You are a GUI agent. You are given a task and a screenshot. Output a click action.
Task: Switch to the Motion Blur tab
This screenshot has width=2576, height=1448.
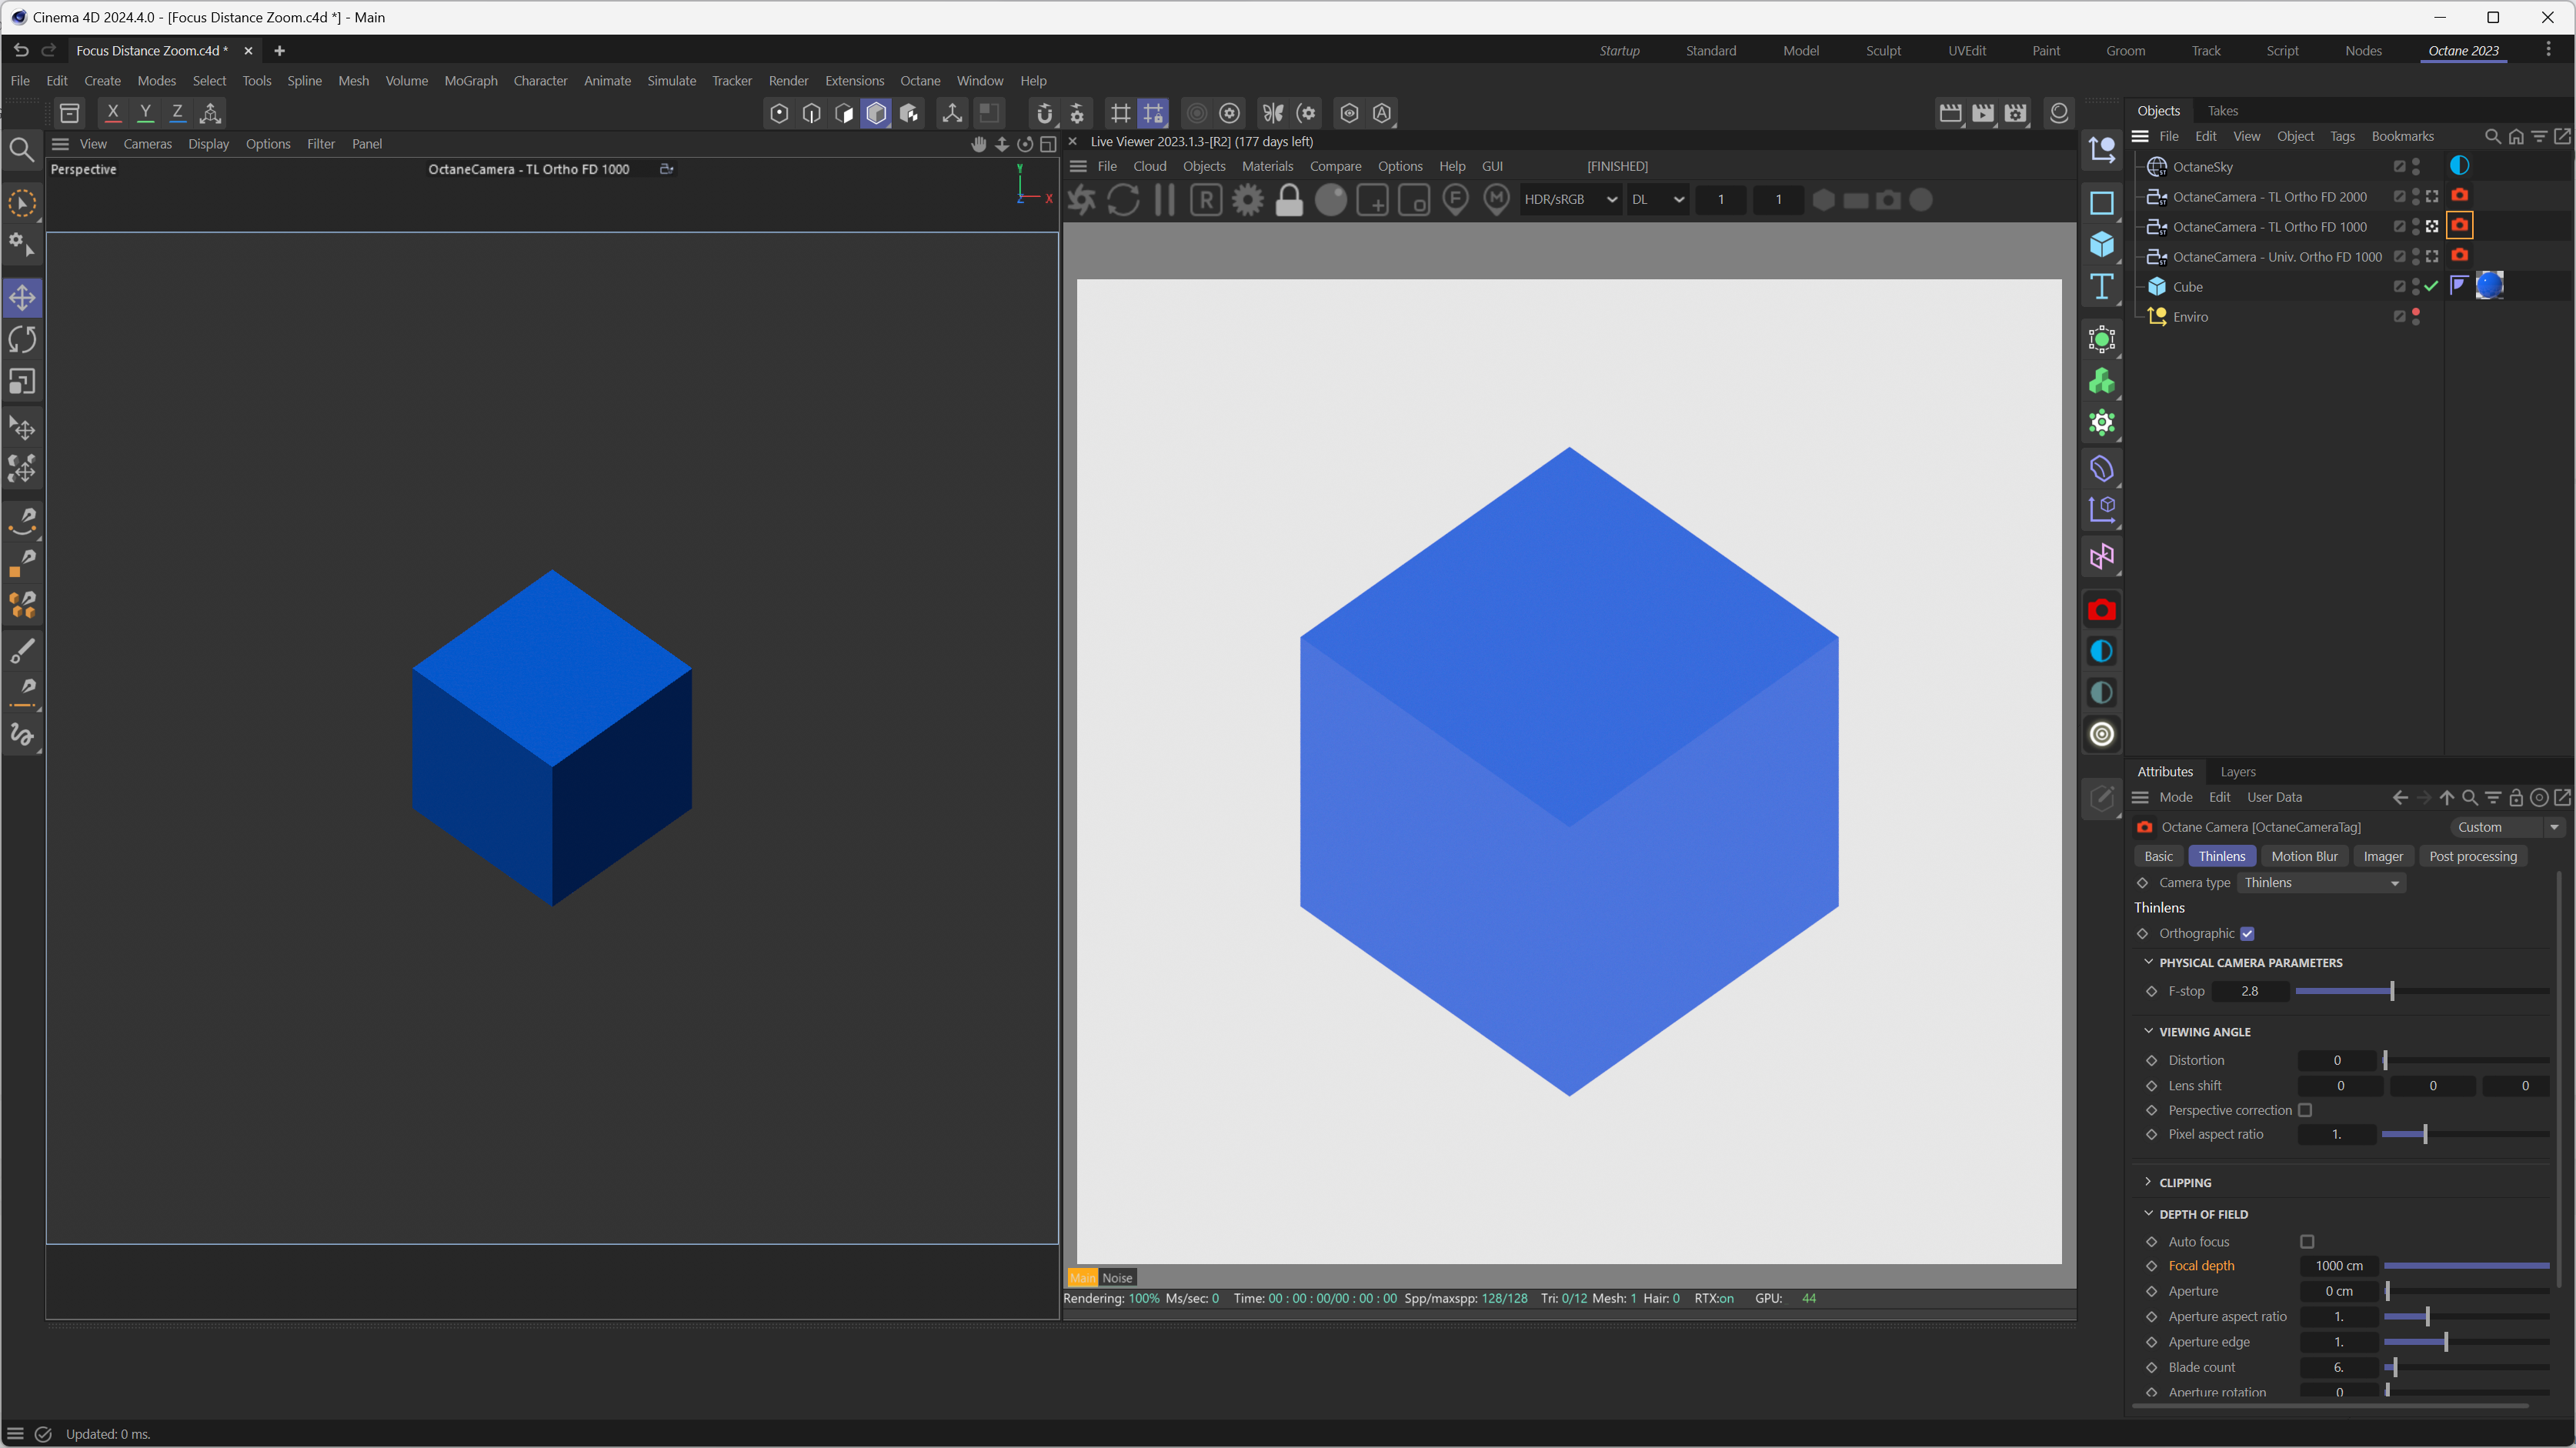click(2304, 856)
